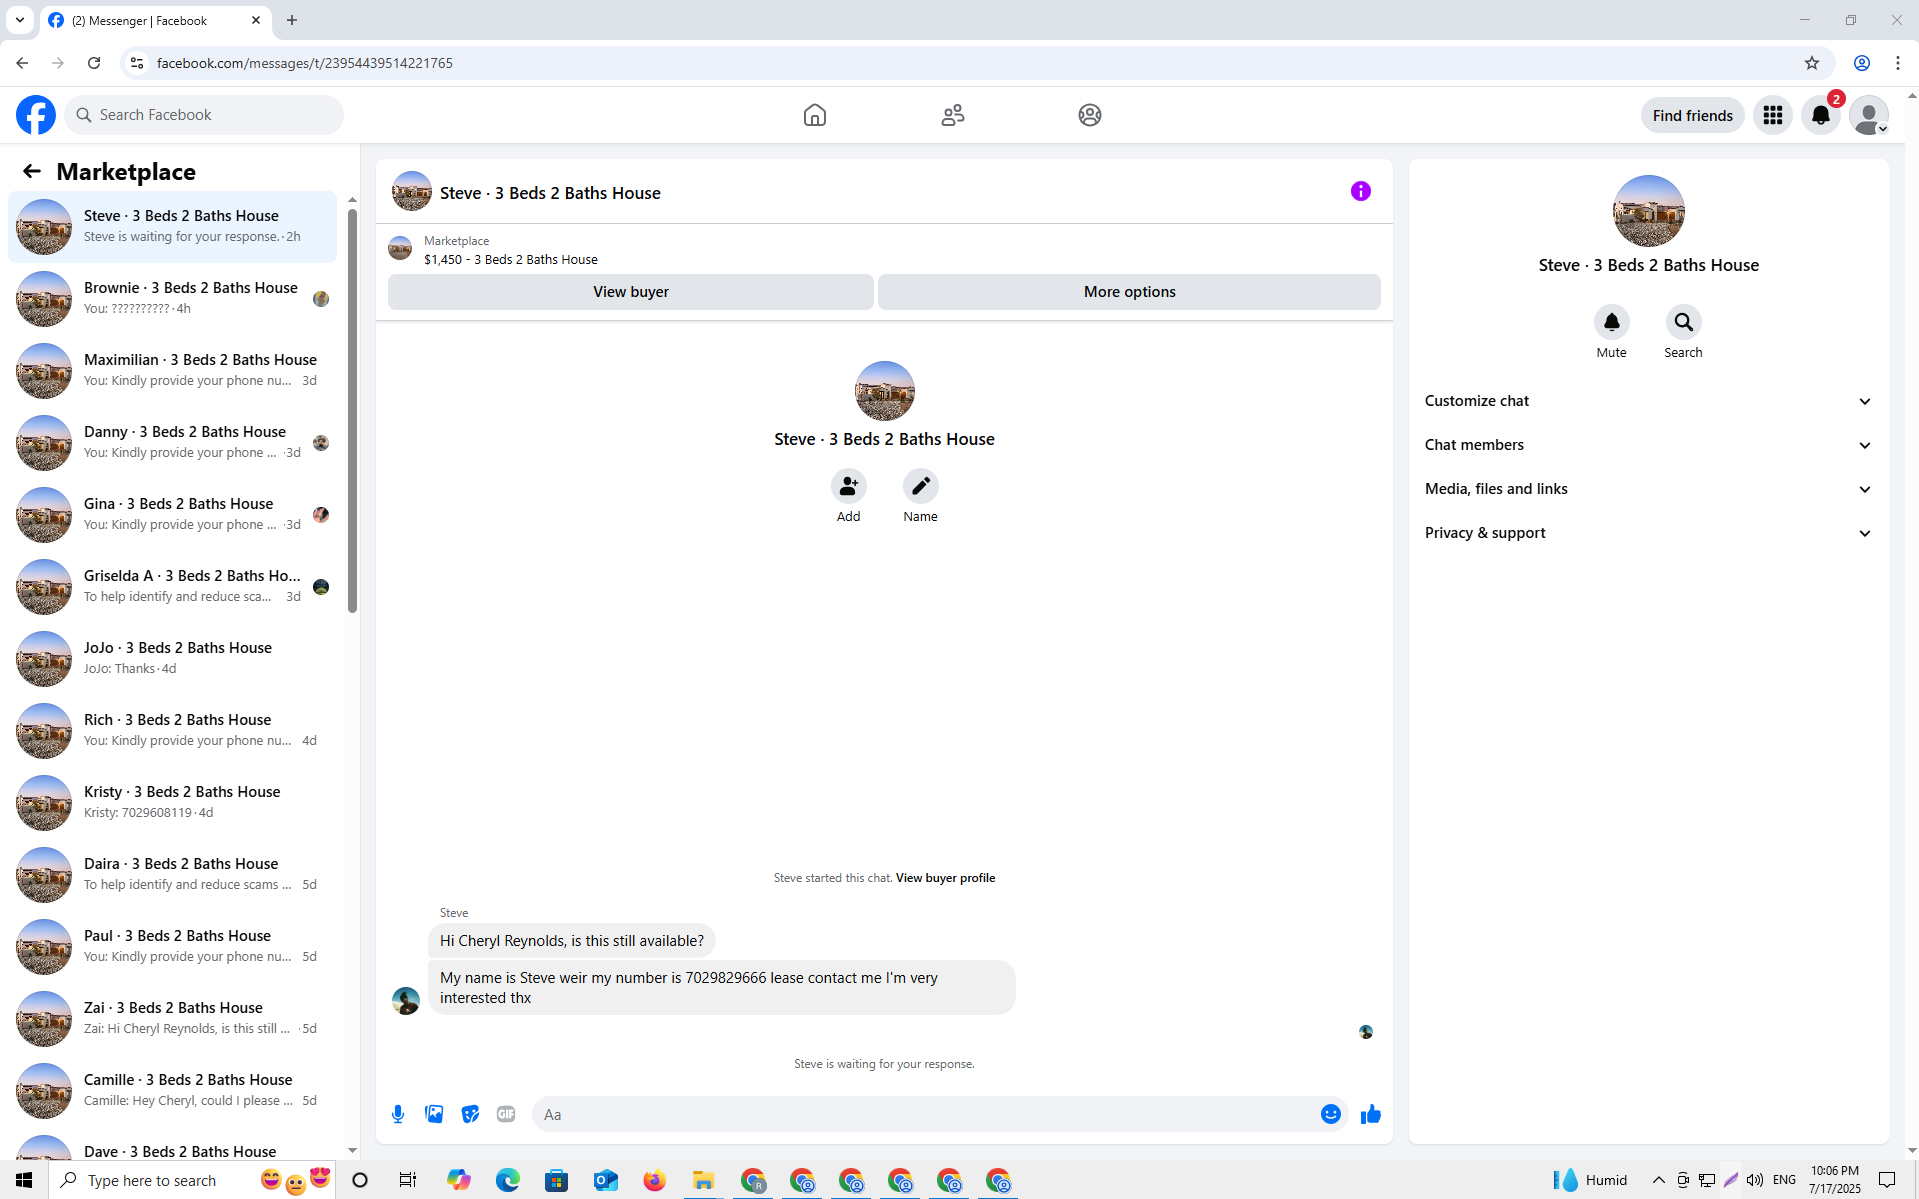The height and width of the screenshot is (1199, 1919).
Task: Click the right panel listing profile photo
Action: coord(1648,211)
